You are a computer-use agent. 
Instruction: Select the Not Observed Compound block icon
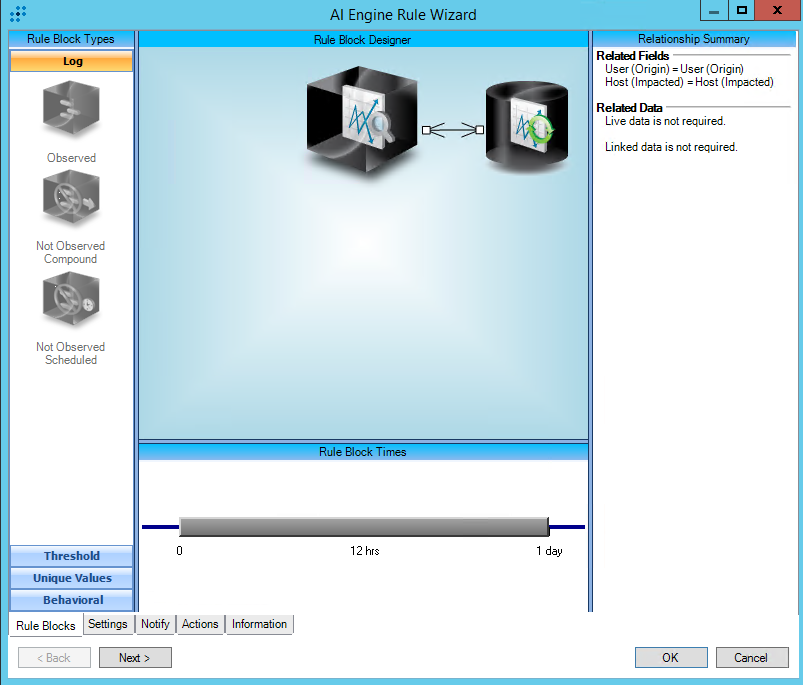click(x=71, y=200)
